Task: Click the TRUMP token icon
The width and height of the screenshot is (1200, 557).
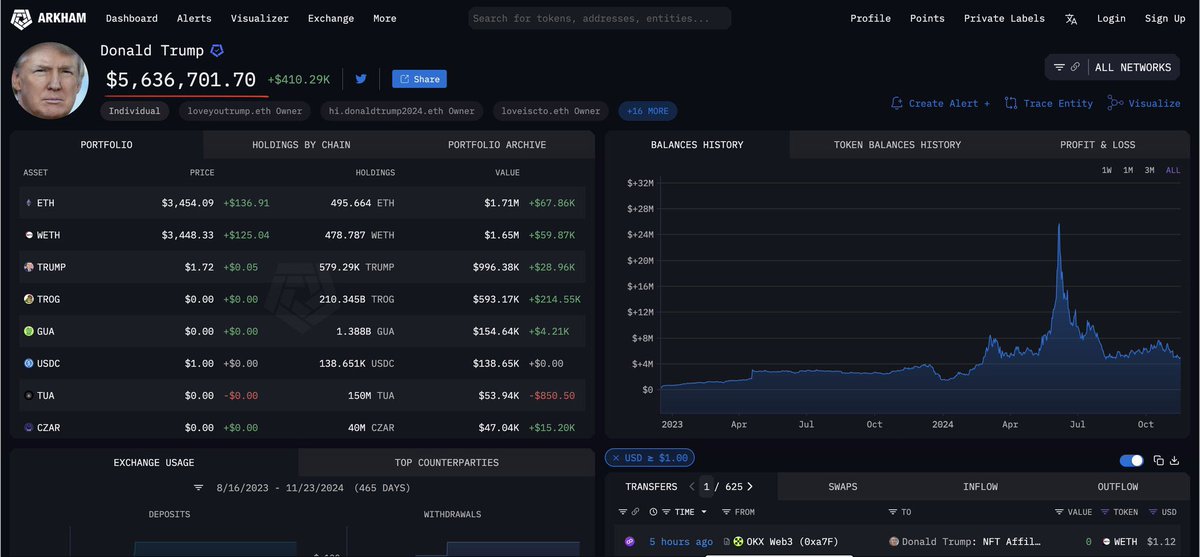Action: pyautogui.click(x=28, y=267)
